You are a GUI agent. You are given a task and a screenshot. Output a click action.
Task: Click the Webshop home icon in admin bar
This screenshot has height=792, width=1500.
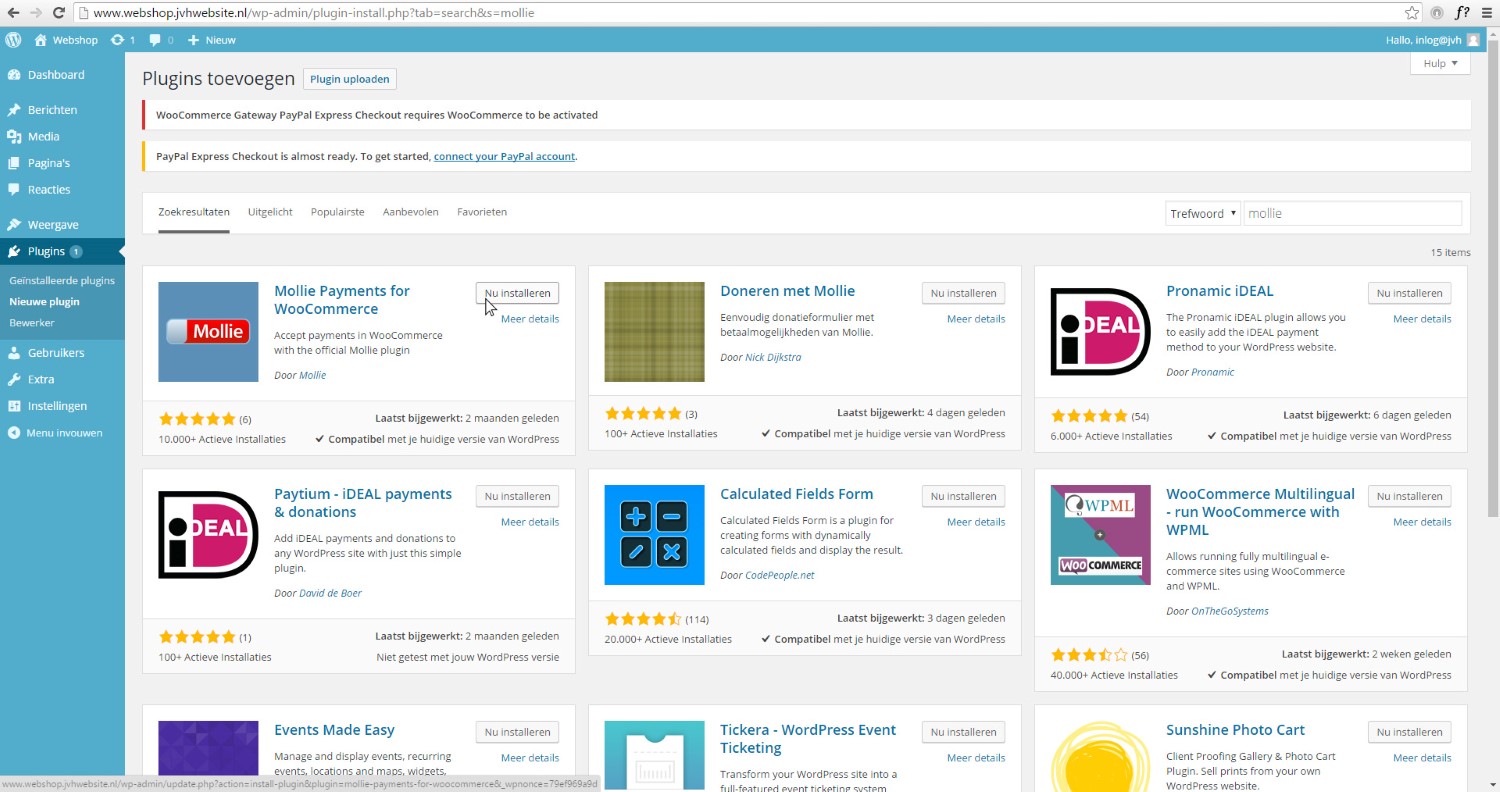[41, 40]
